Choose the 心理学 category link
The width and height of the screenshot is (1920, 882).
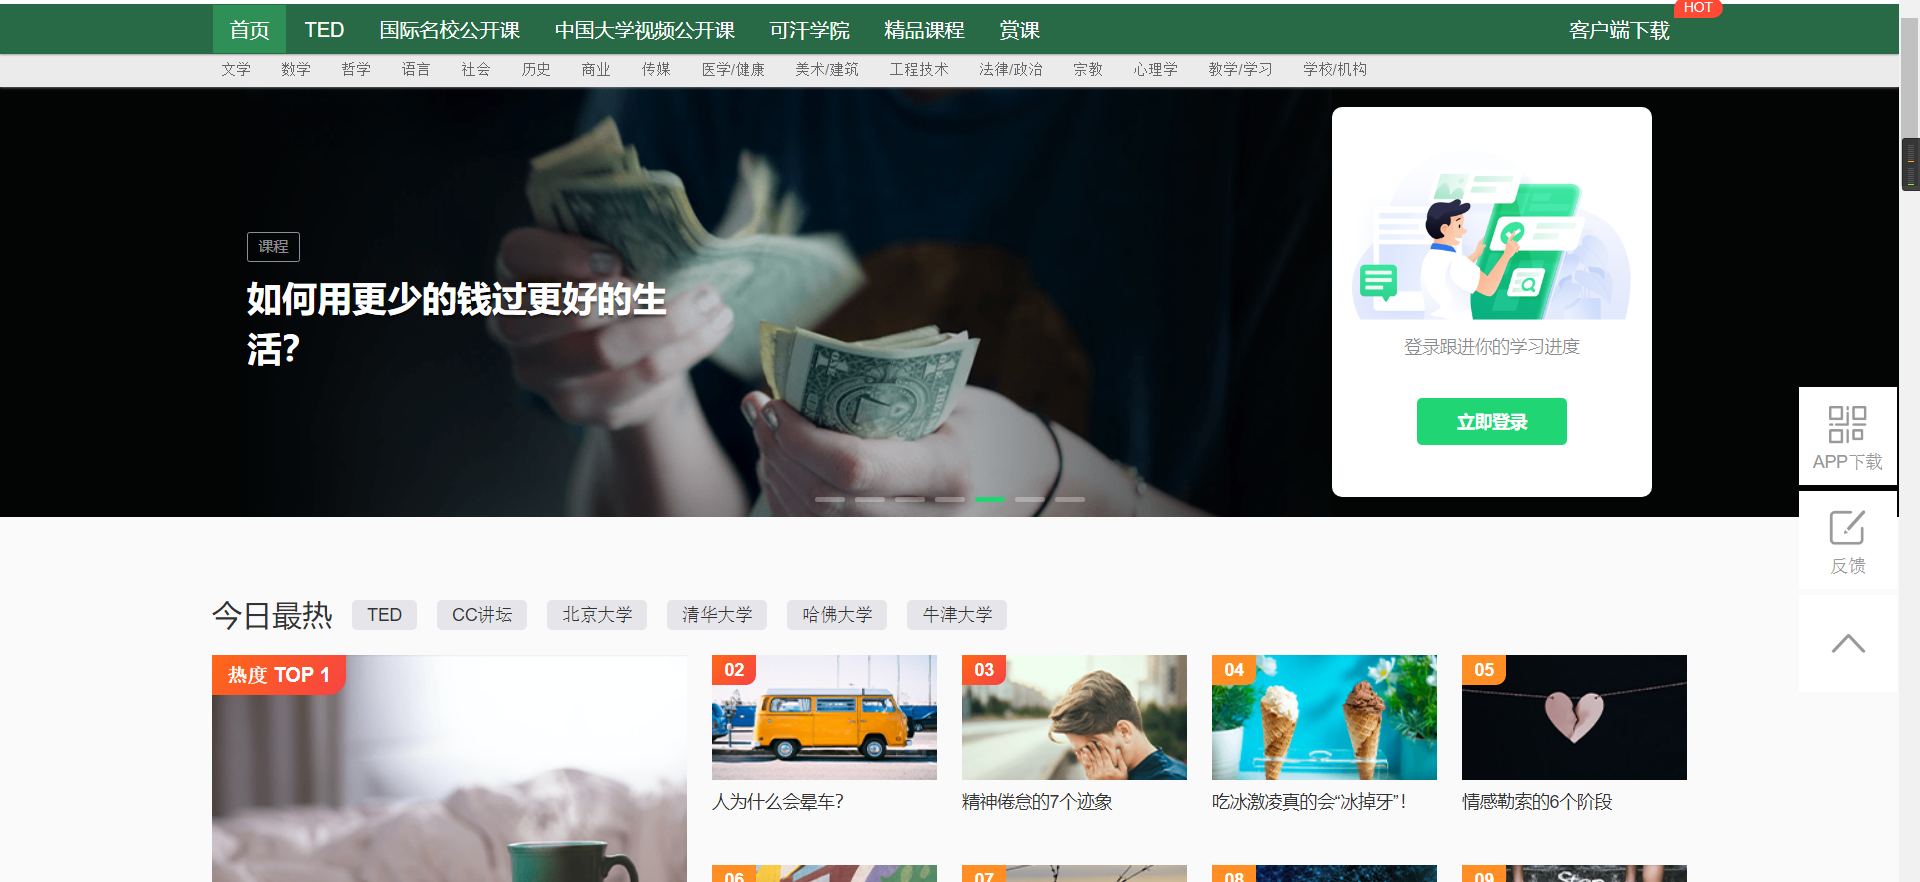(x=1155, y=69)
